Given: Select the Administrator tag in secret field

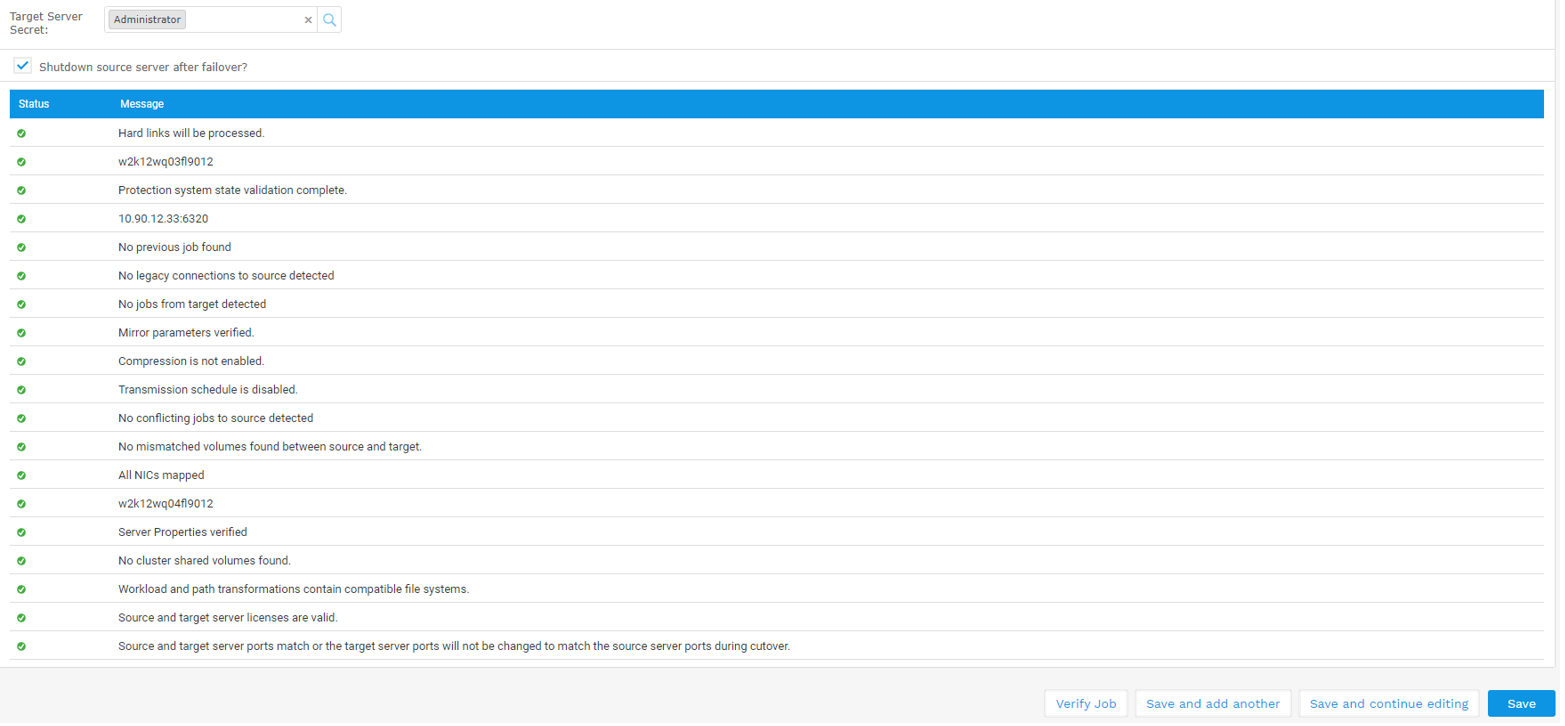Looking at the screenshot, I should [147, 20].
